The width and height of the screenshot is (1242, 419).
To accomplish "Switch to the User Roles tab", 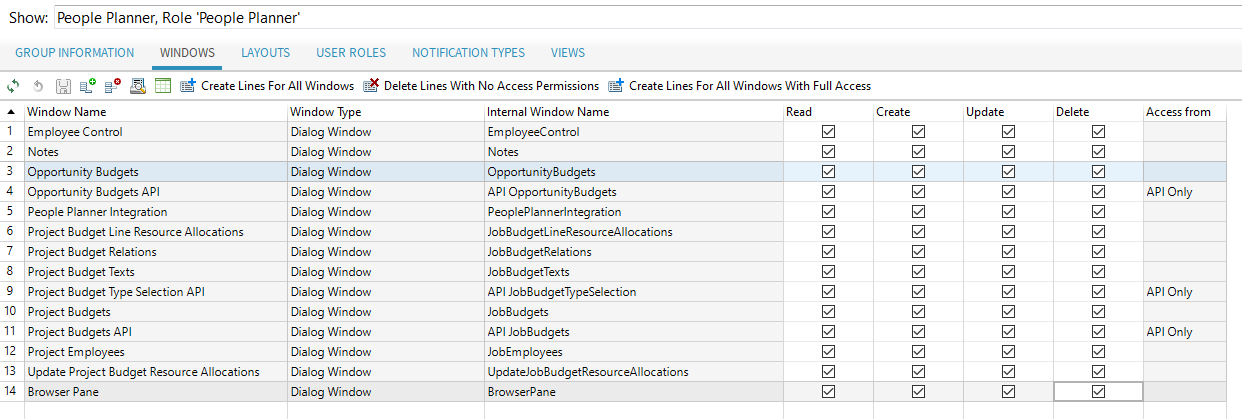I will (351, 53).
